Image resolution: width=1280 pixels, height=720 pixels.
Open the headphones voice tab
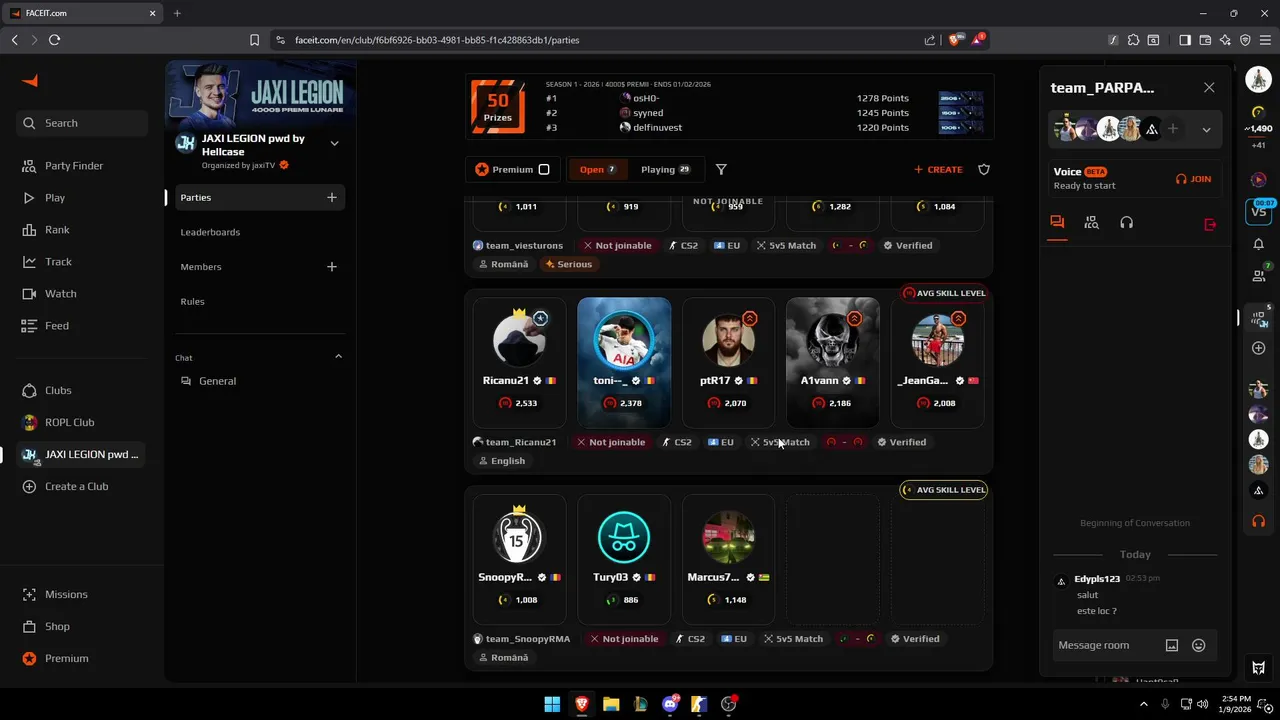[x=1126, y=223]
